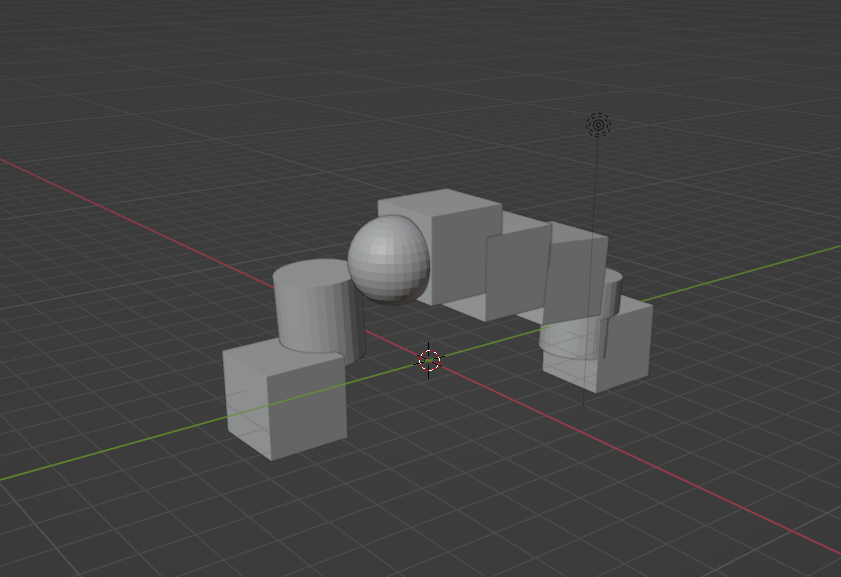This screenshot has width=841, height=577.
Task: Select the point light icon
Action: [x=598, y=125]
